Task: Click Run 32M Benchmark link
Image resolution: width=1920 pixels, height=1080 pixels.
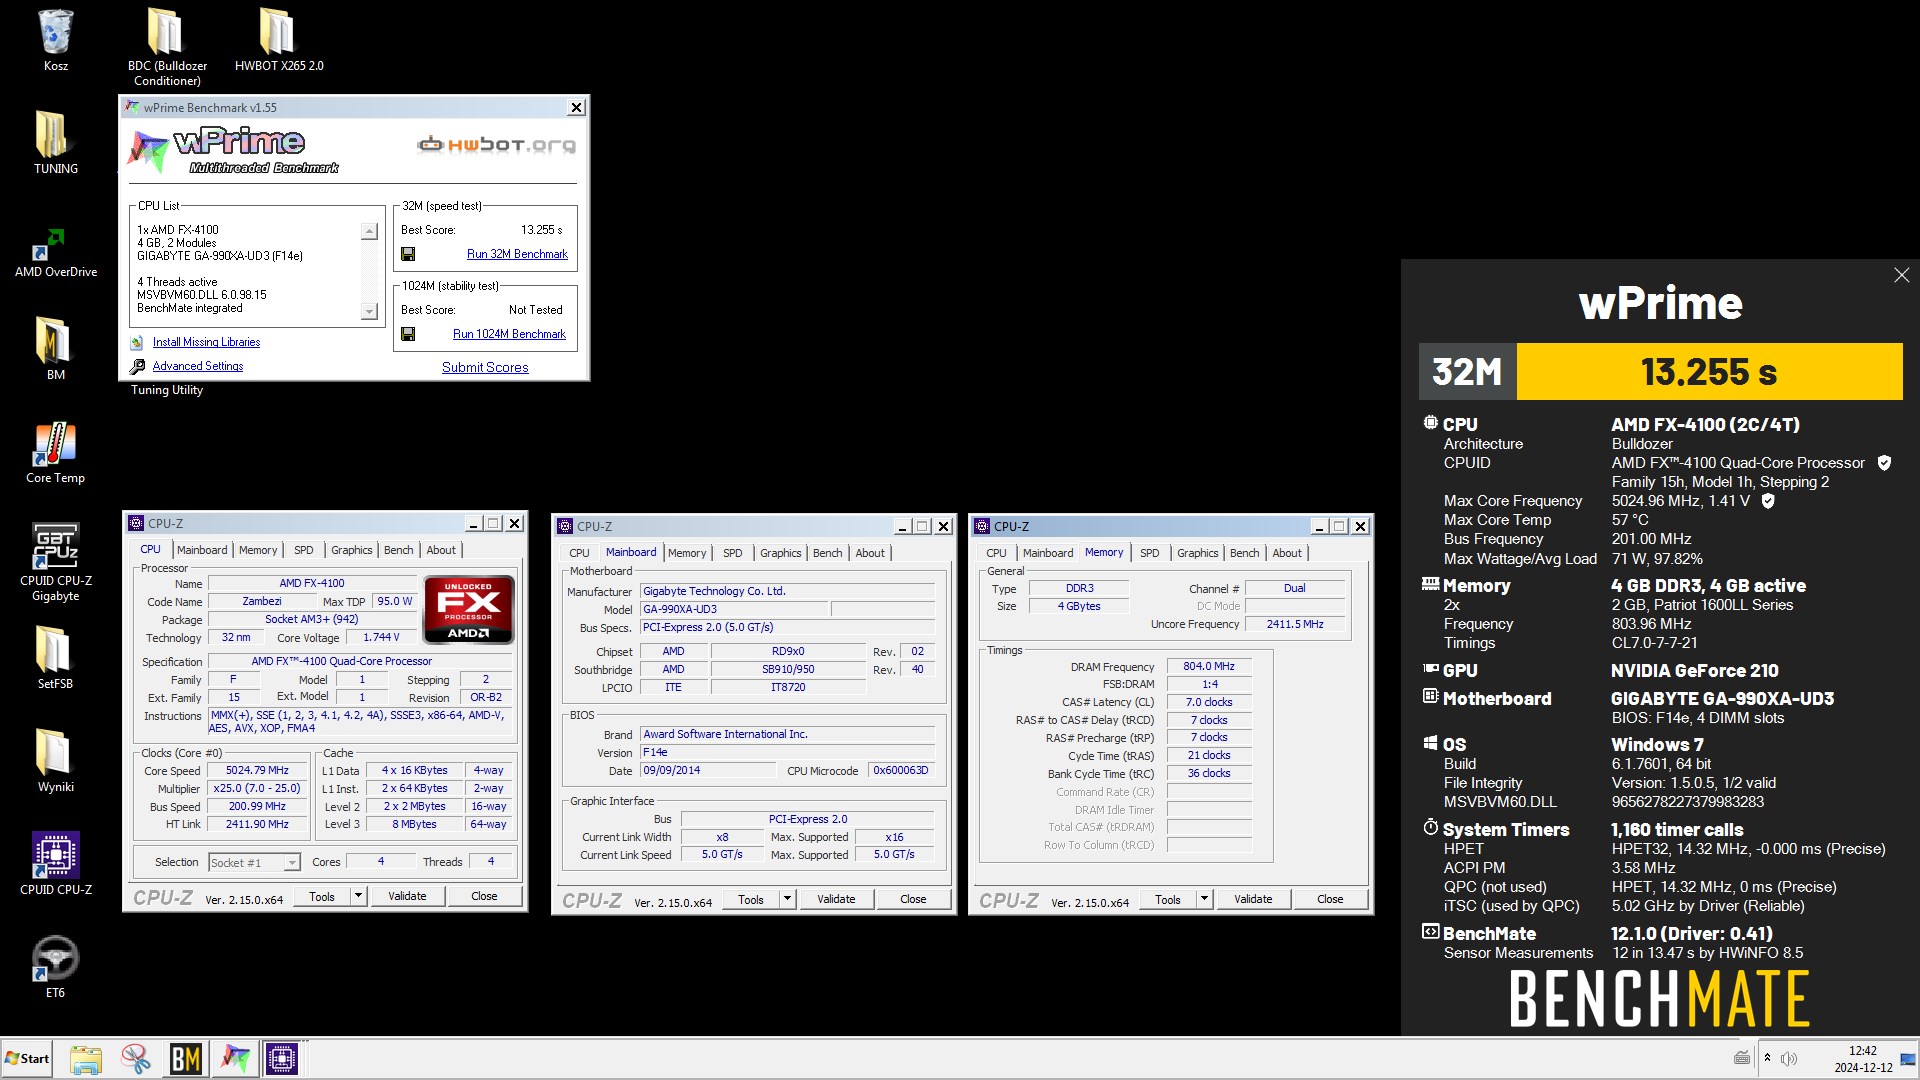Action: click(x=517, y=254)
